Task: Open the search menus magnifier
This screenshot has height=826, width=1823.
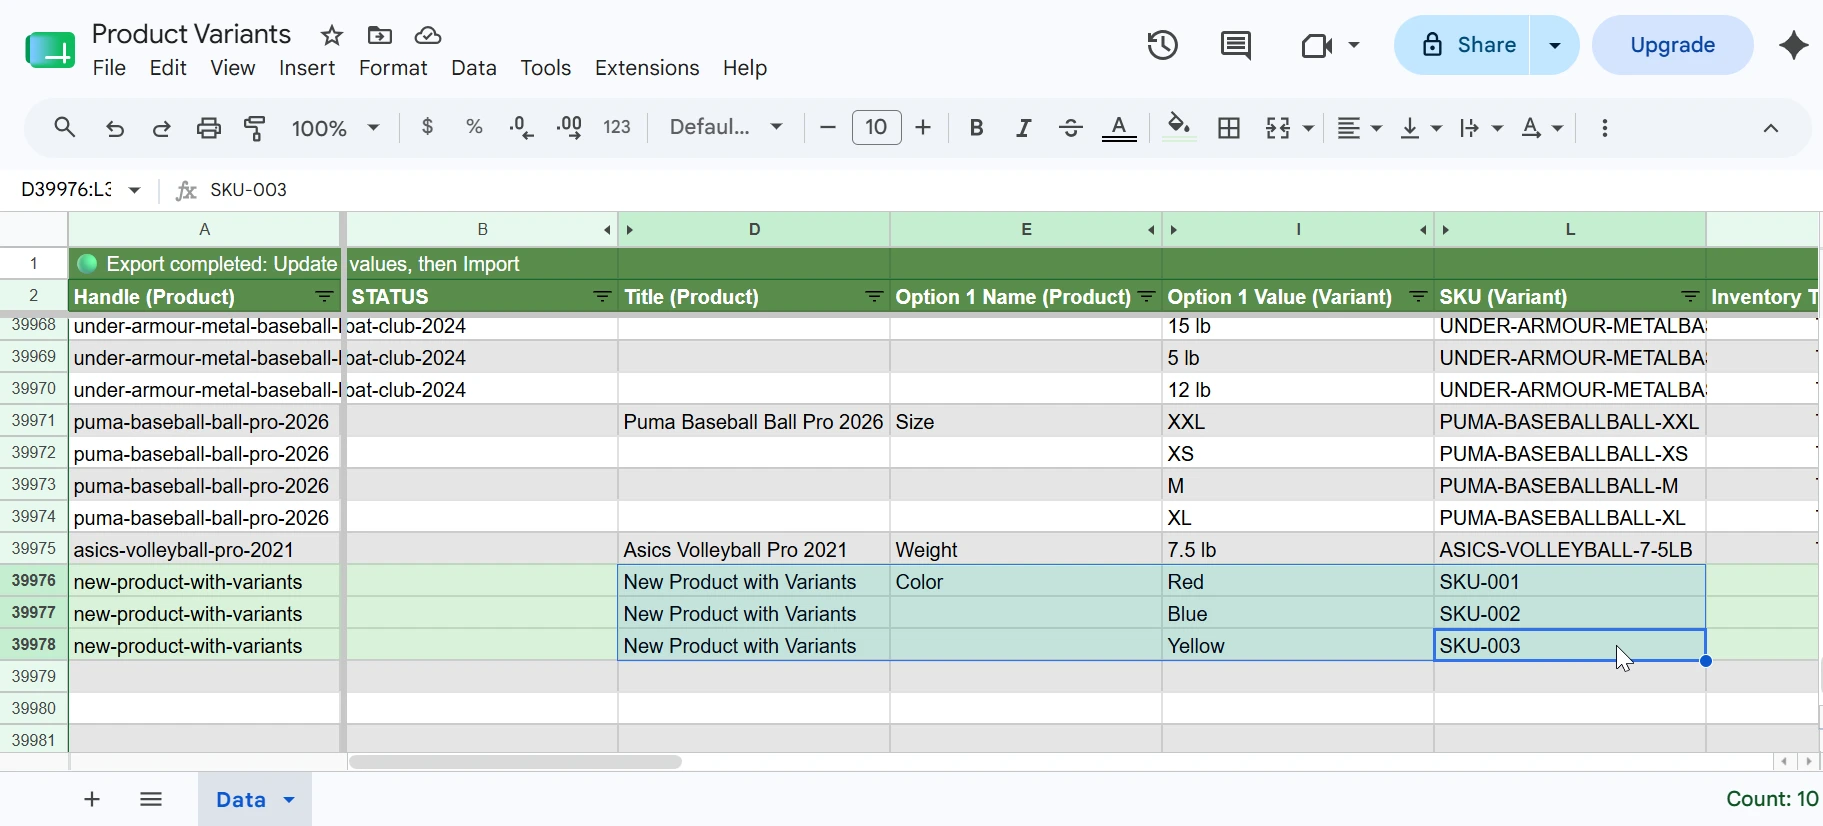Action: tap(65, 128)
